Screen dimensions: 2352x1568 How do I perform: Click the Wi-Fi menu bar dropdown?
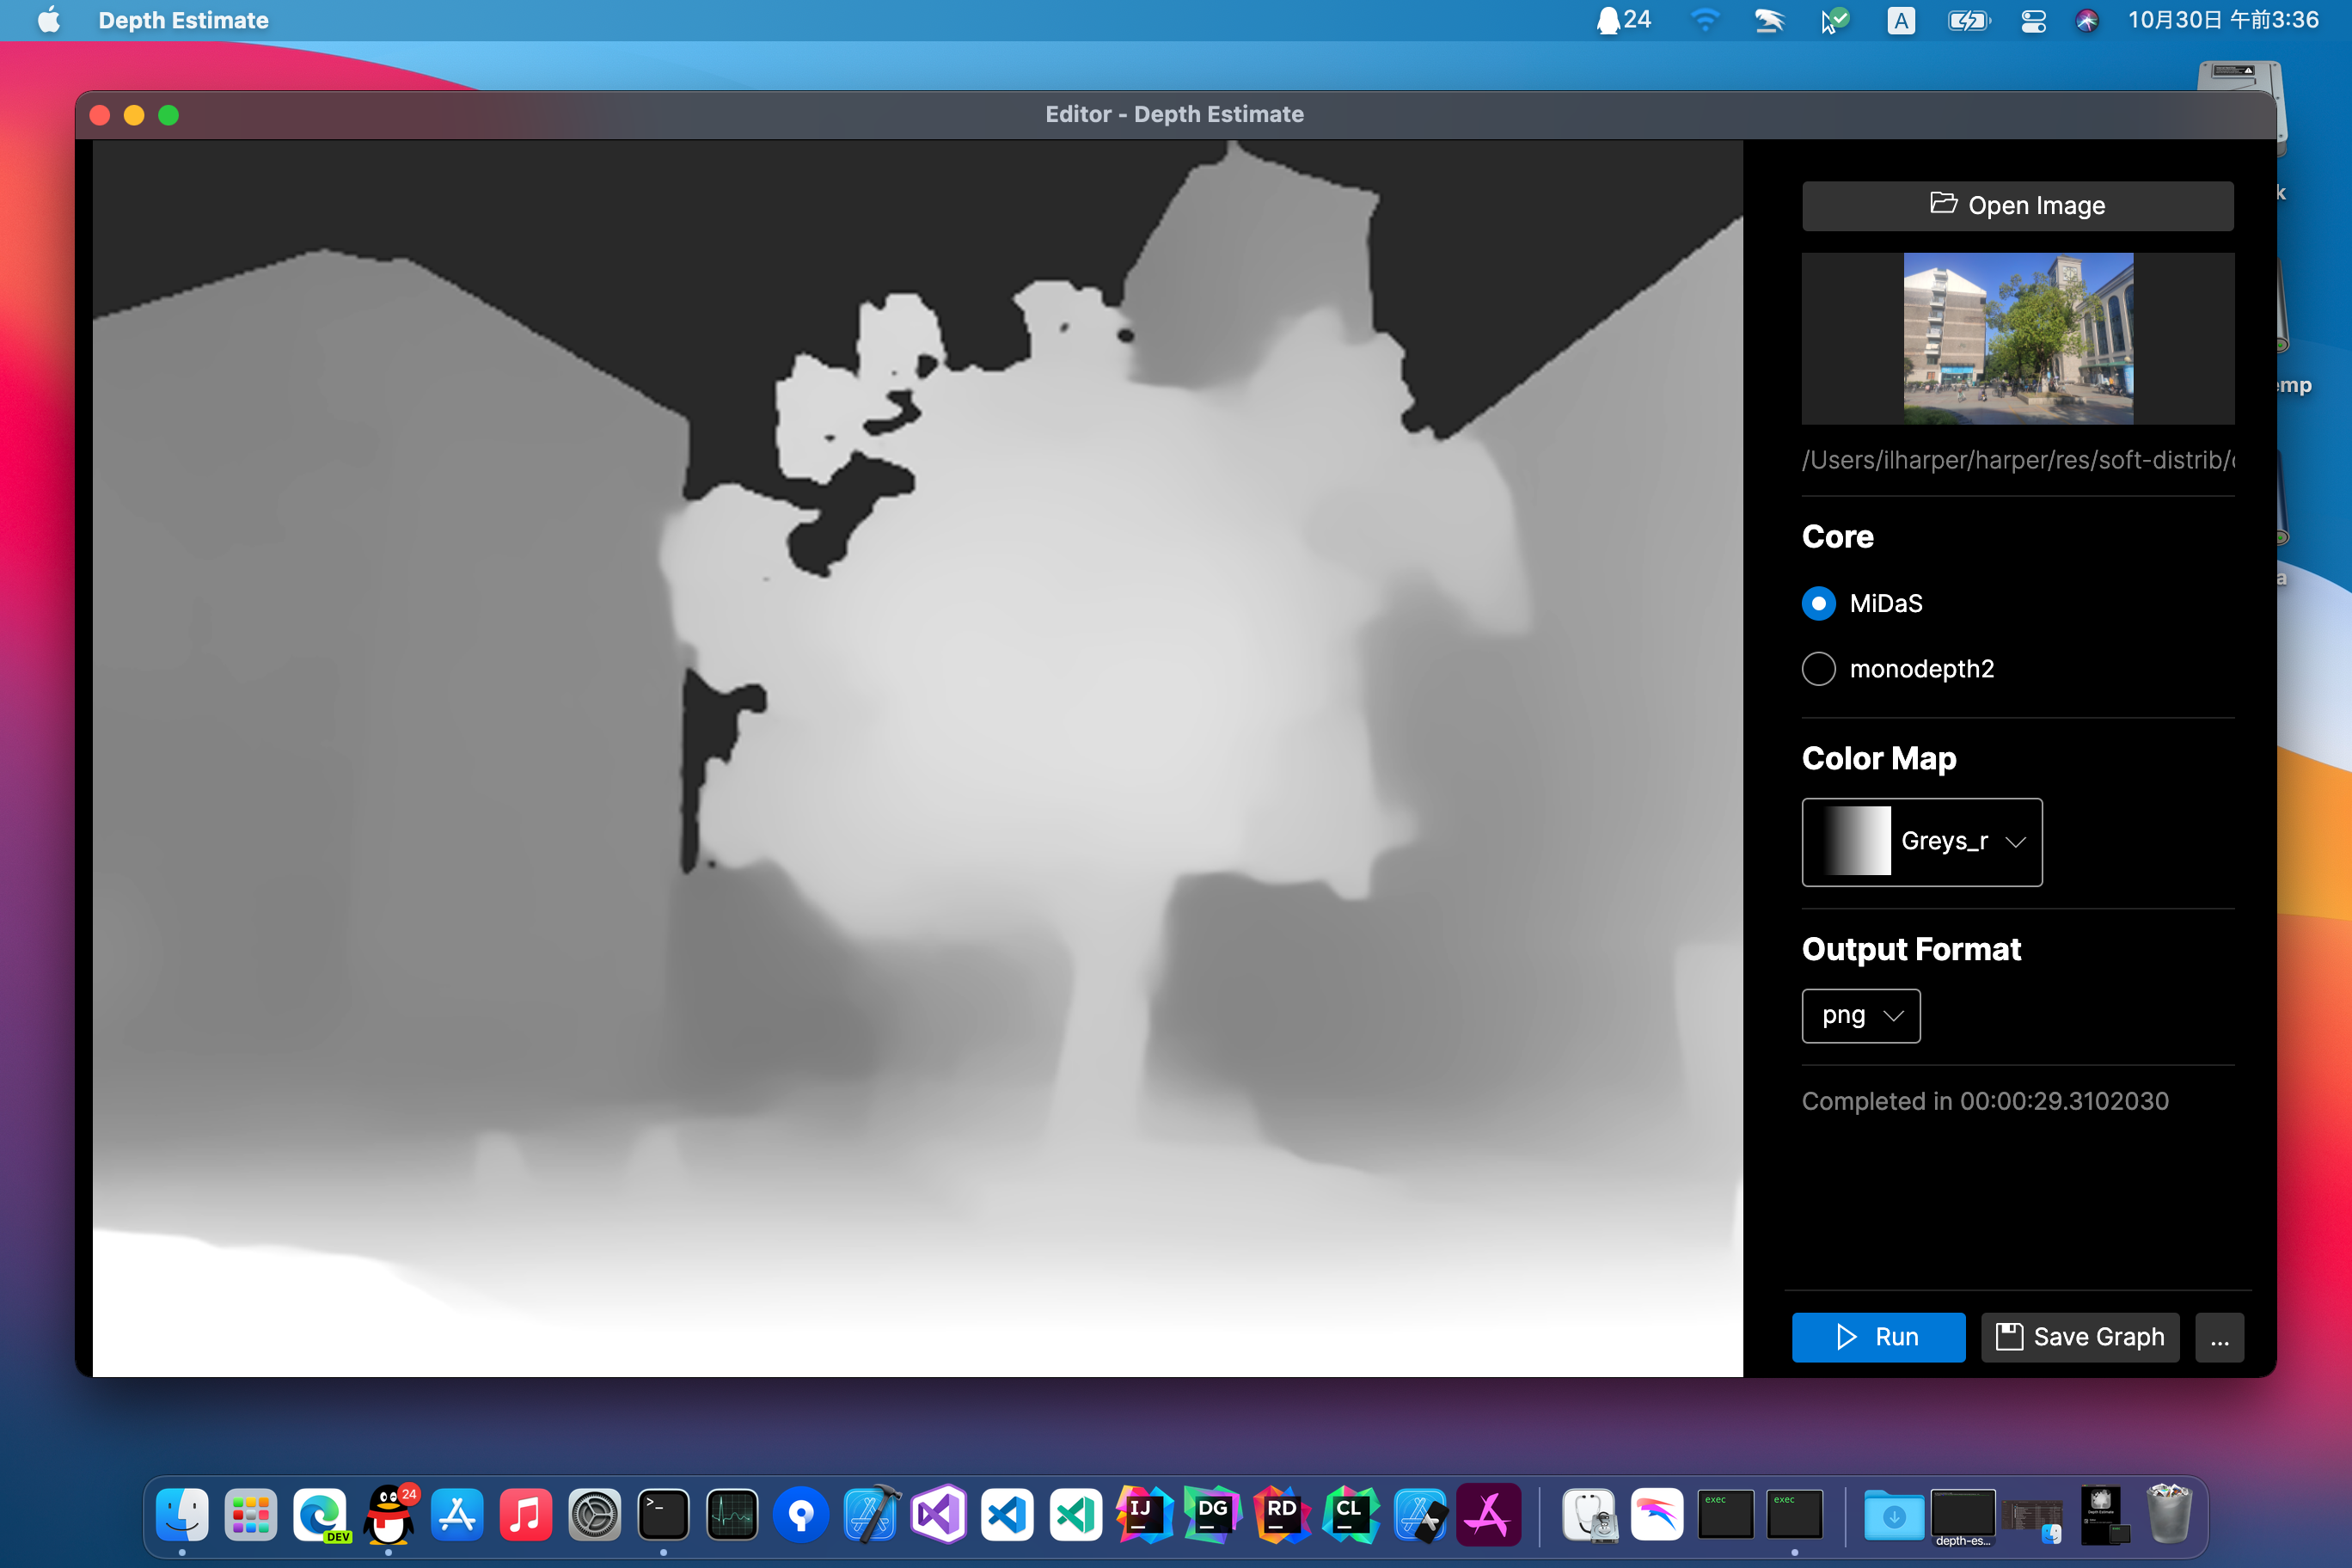(x=1704, y=20)
